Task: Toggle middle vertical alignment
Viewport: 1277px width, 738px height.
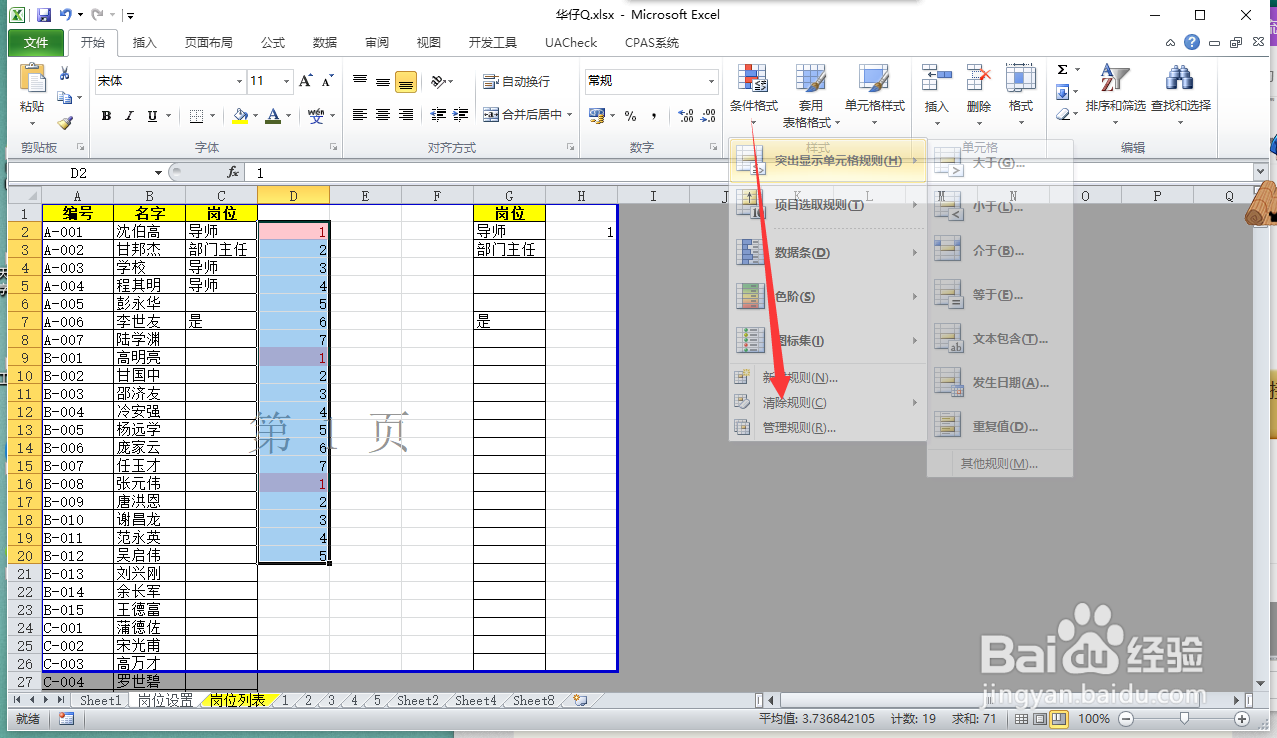Action: click(x=383, y=81)
